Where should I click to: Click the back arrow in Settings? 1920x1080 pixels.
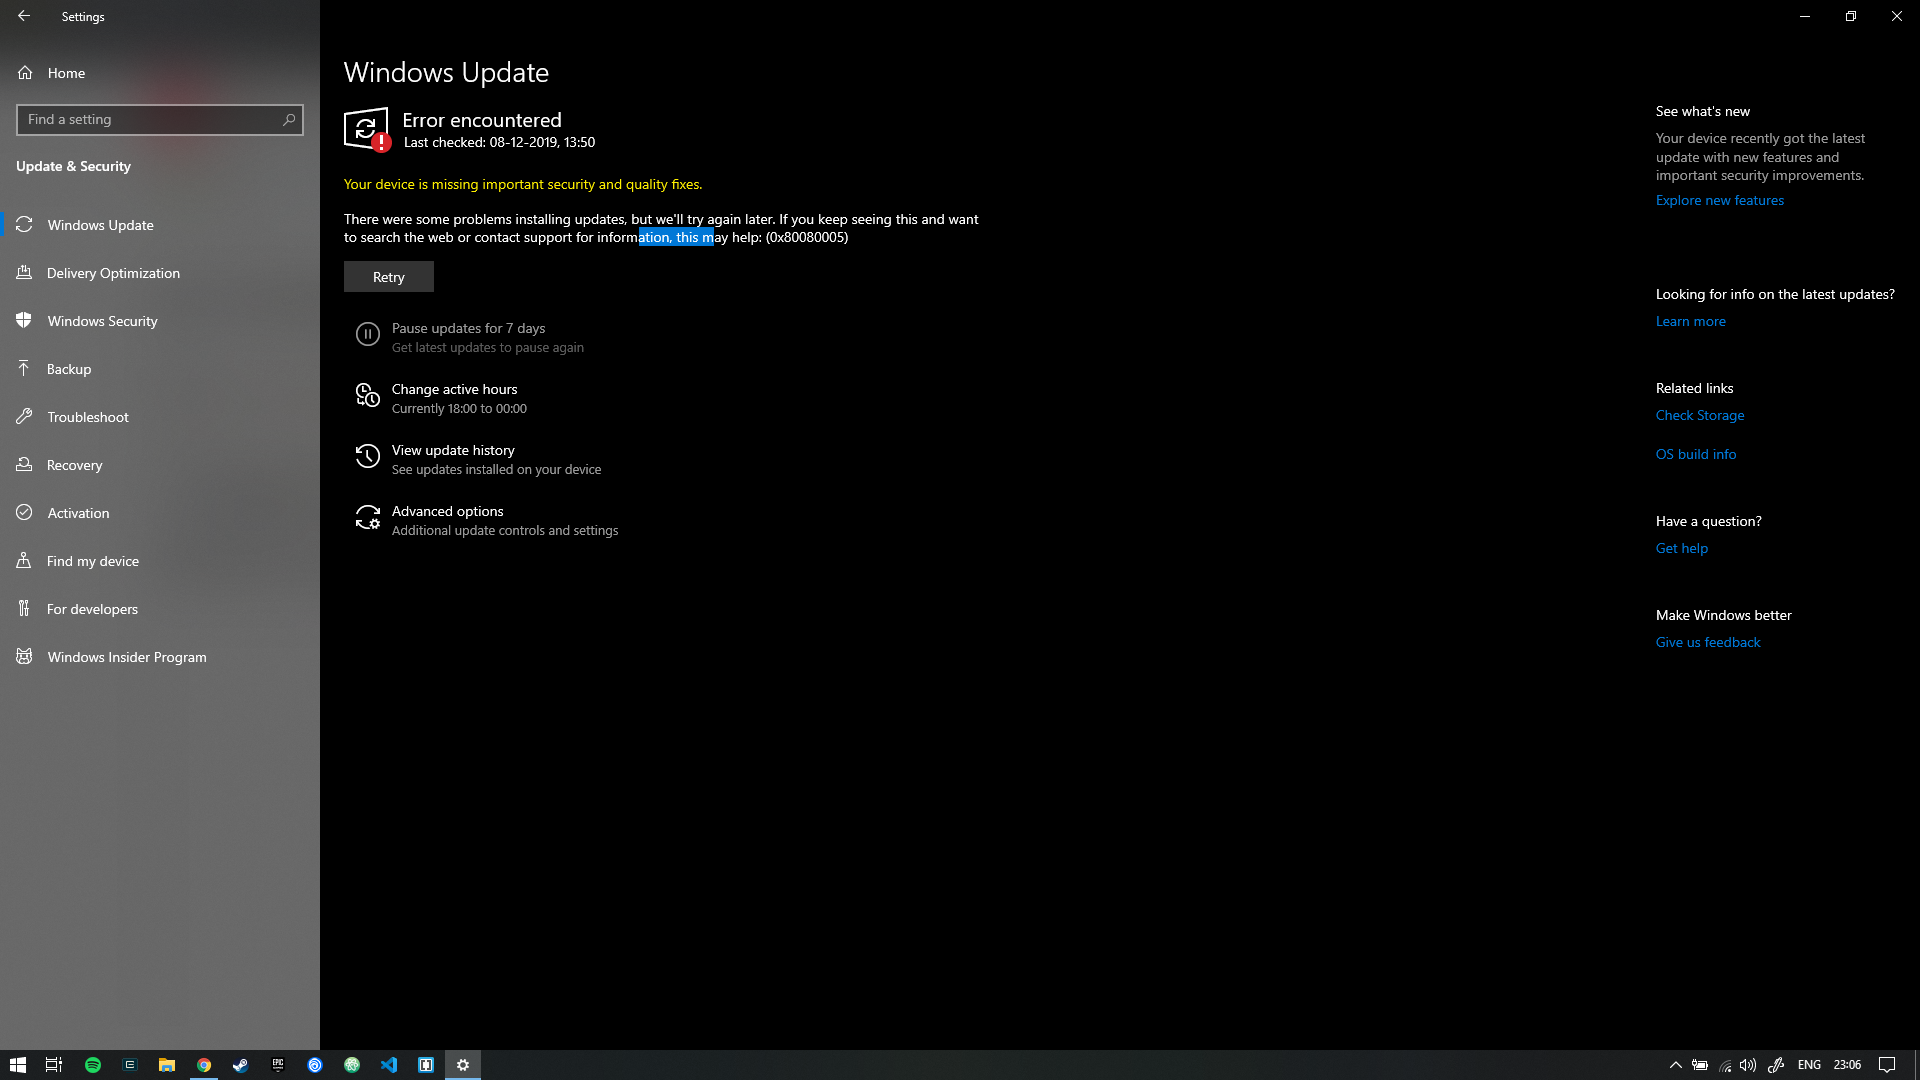(x=24, y=16)
